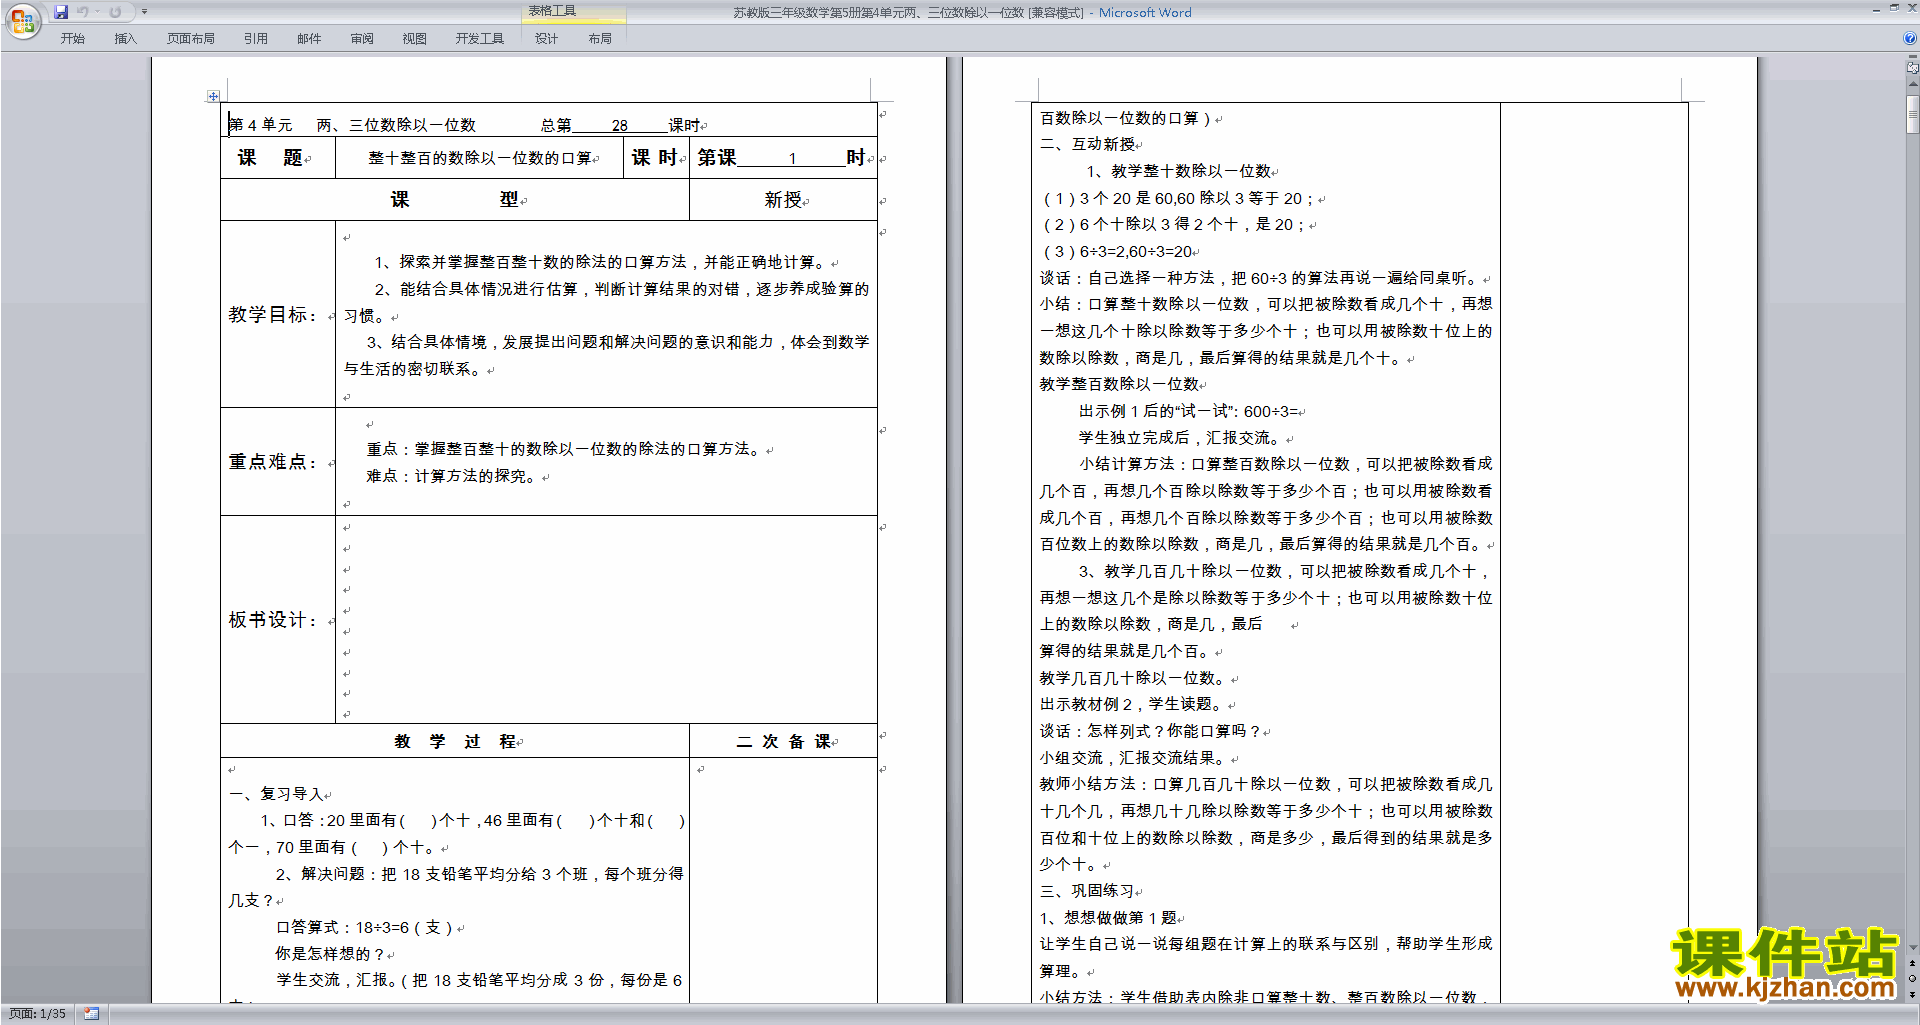Image resolution: width=1920 pixels, height=1025 pixels.
Task: Undo last action in Quick Access toolbar
Action: (83, 12)
